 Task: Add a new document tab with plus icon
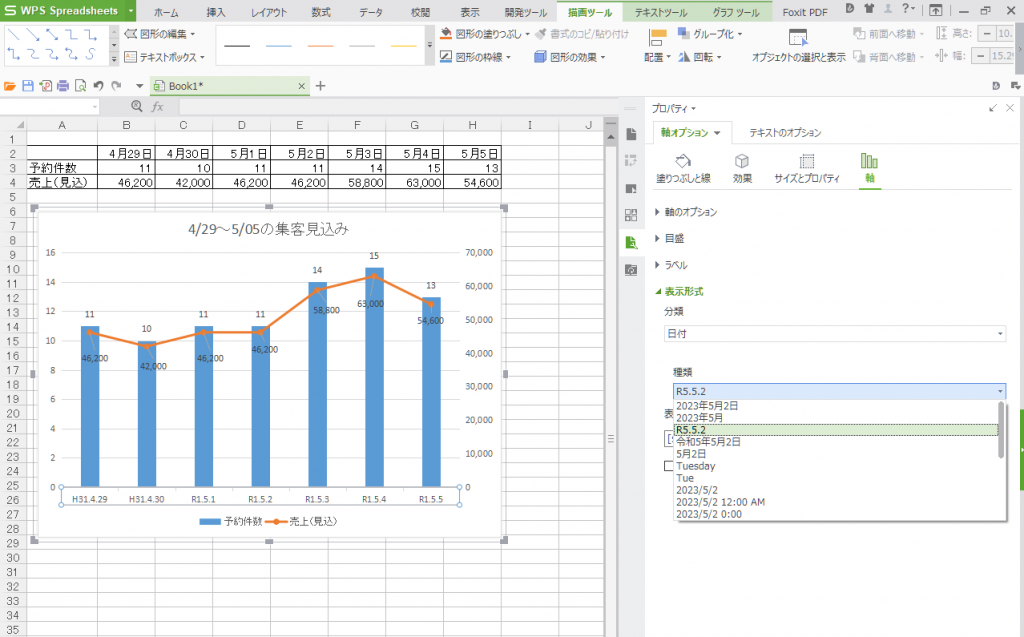click(x=320, y=86)
